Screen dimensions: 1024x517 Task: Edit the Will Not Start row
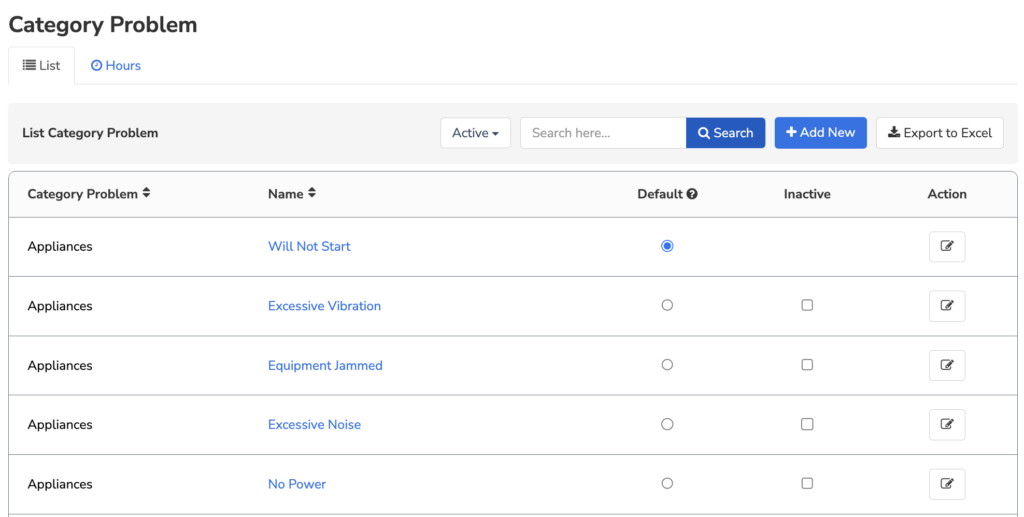[x=947, y=246]
